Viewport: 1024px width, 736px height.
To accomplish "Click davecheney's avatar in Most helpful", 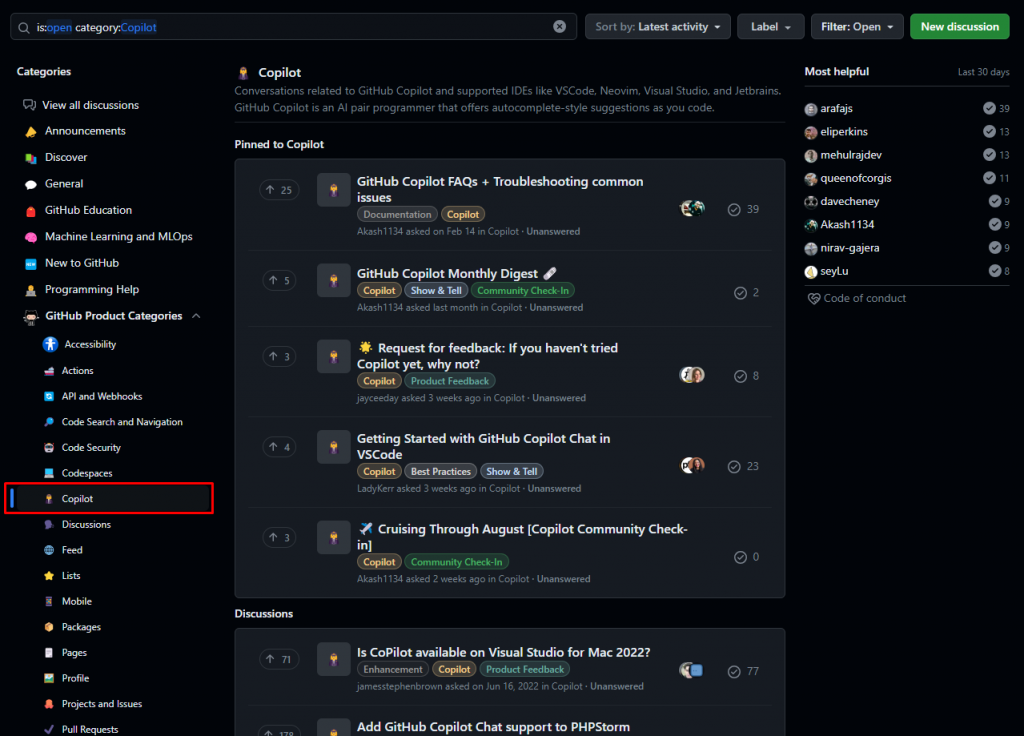I will (810, 202).
